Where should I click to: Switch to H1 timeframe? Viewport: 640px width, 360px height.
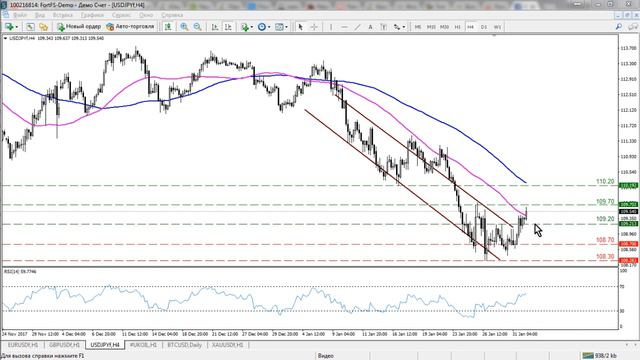[x=457, y=27]
